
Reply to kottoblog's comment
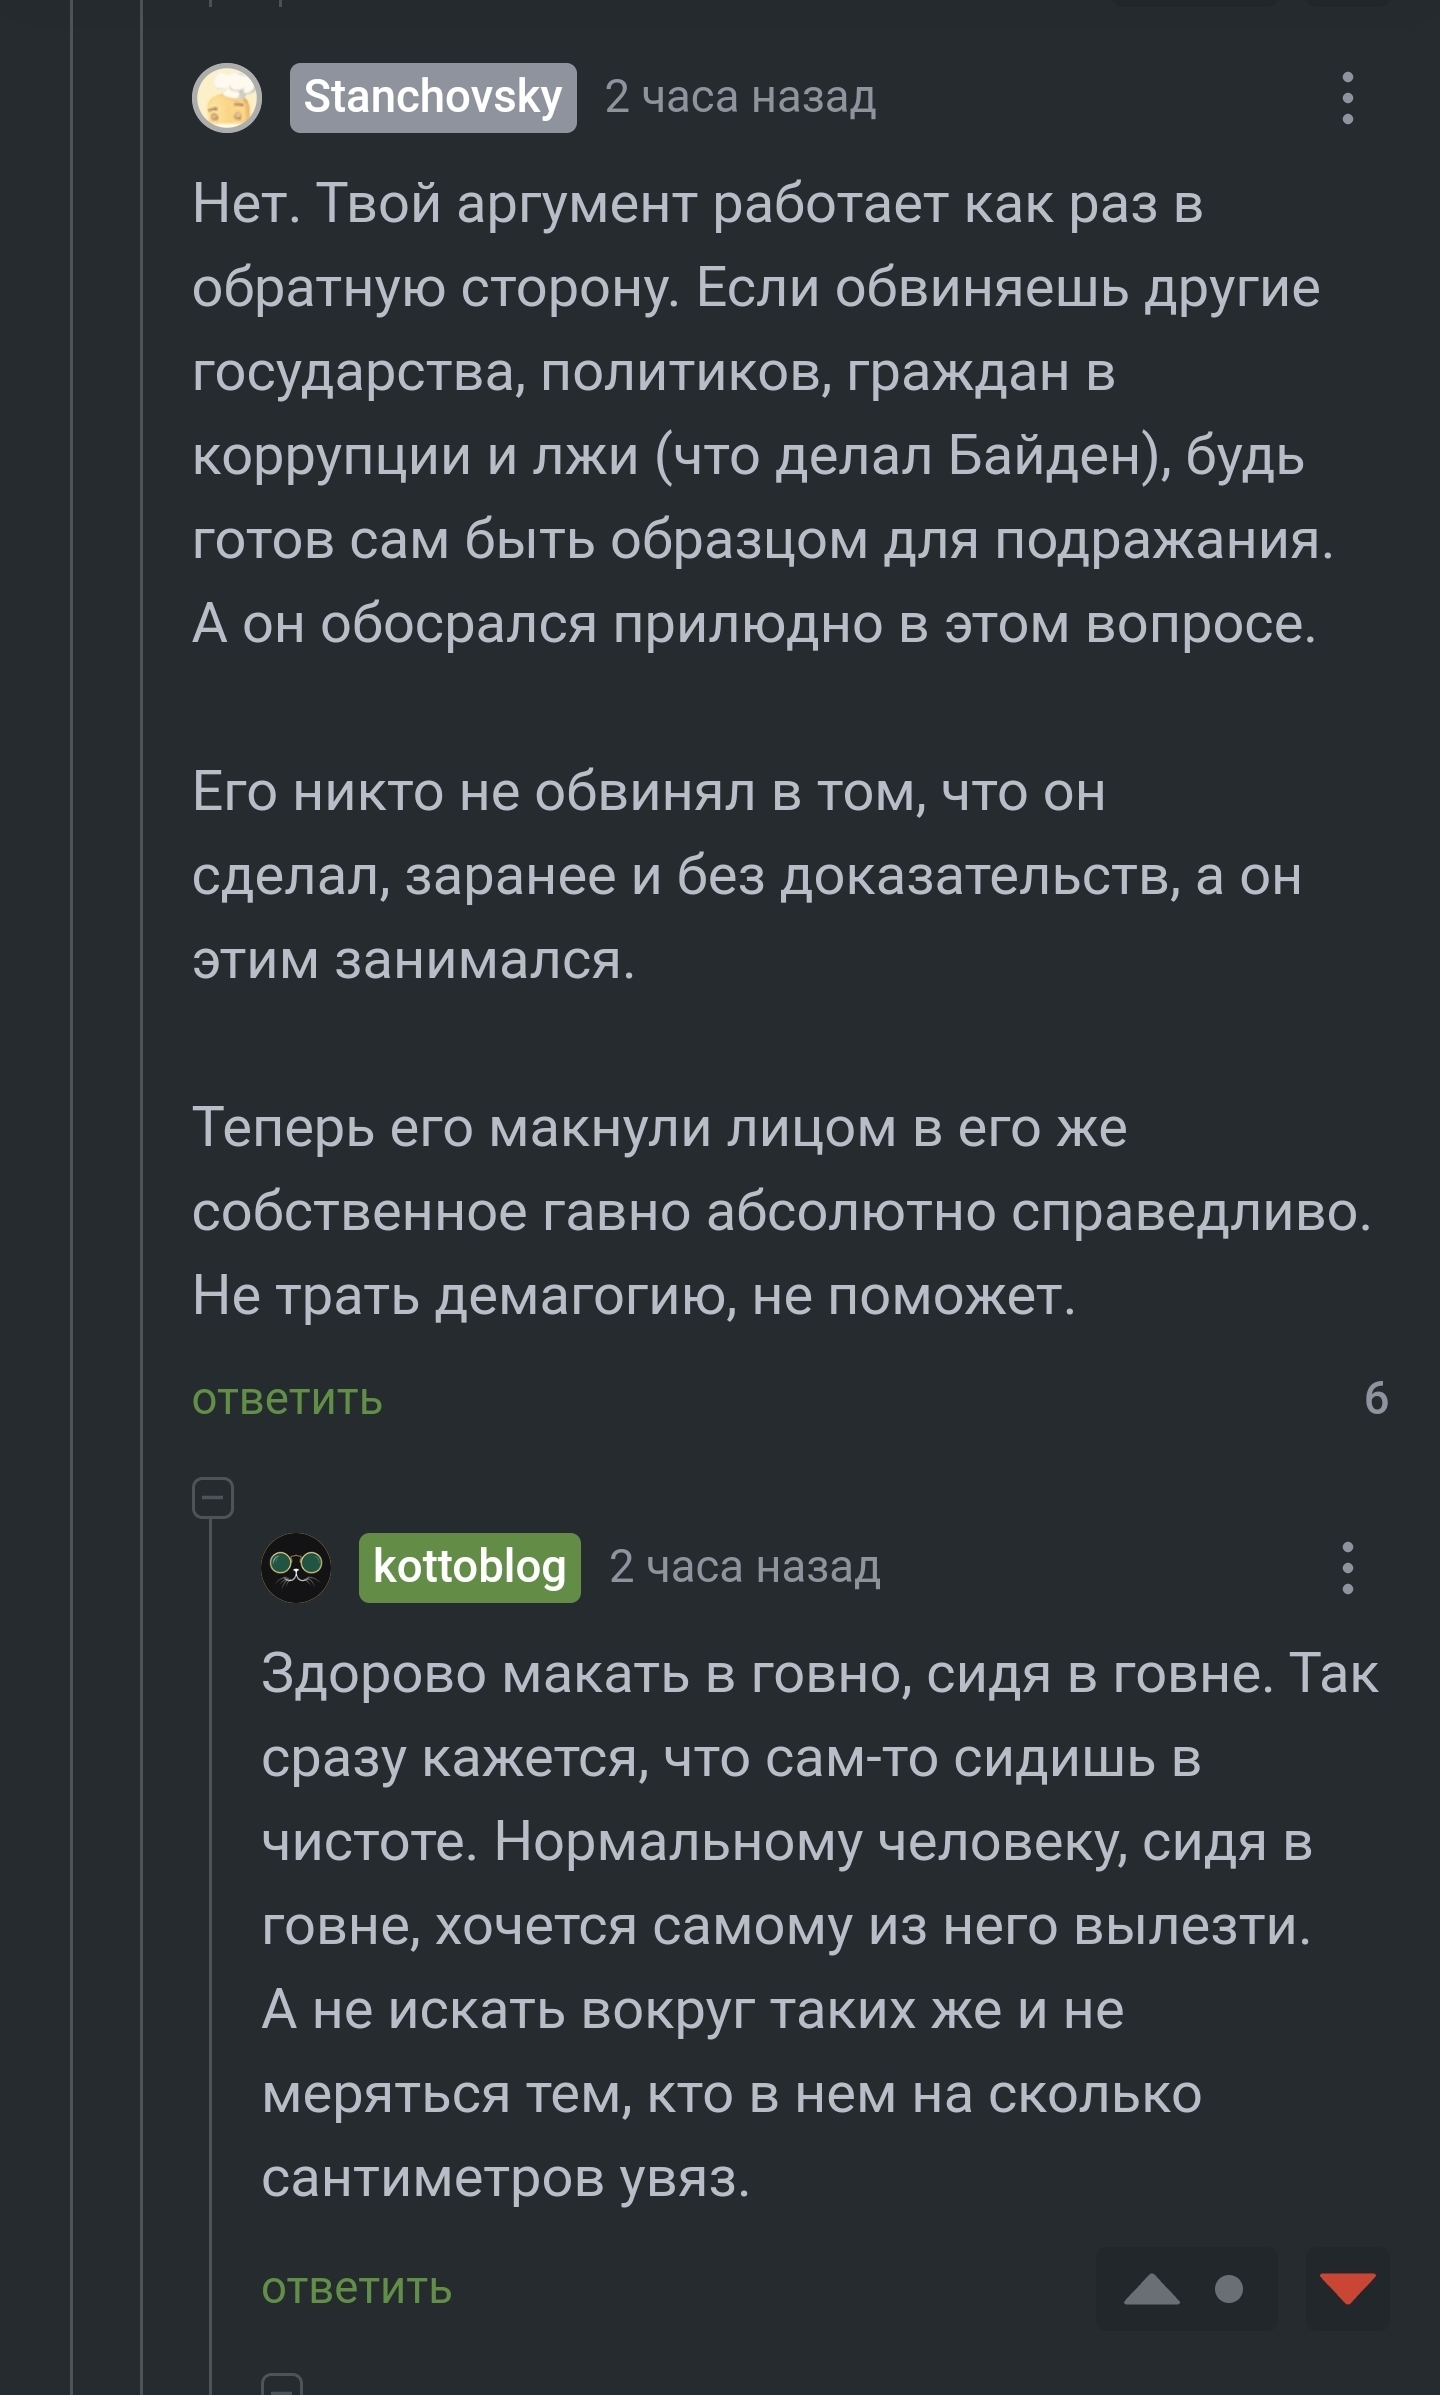[357, 2288]
